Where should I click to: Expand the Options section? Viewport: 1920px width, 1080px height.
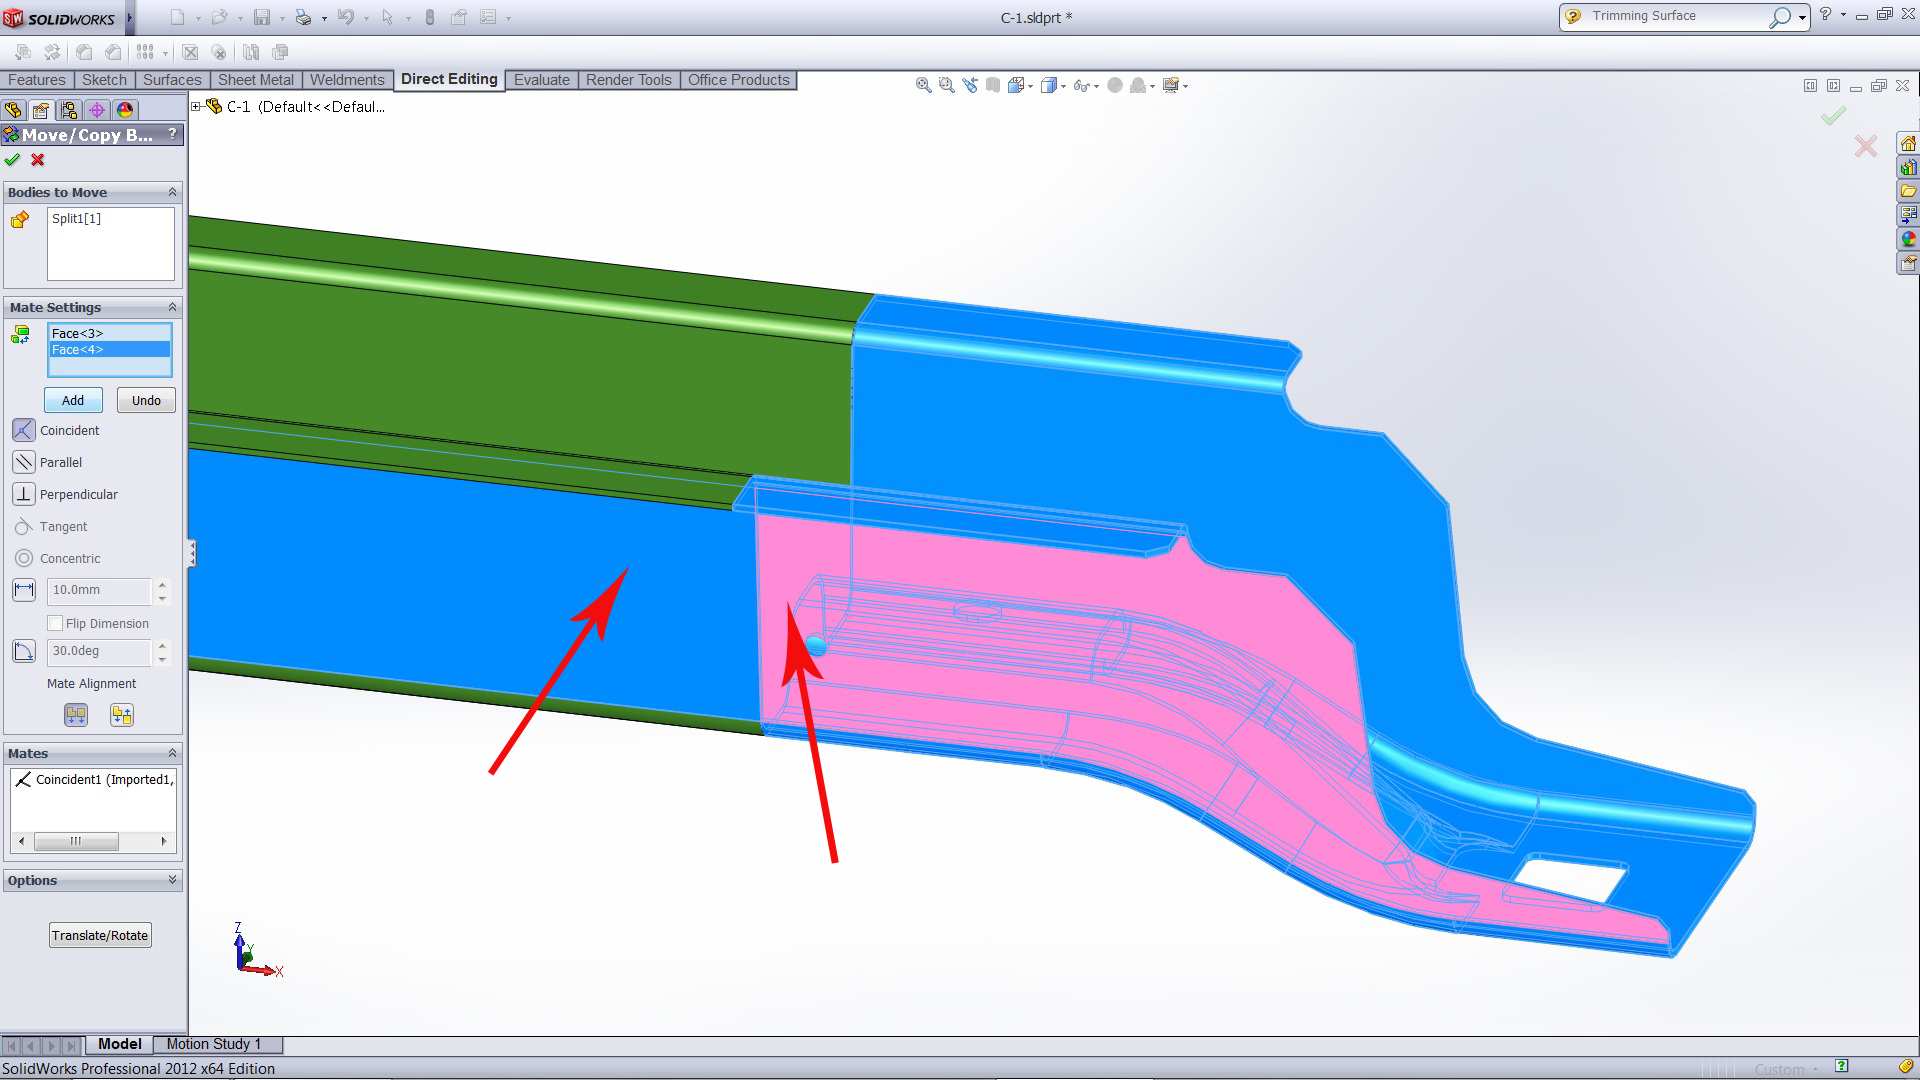pos(172,880)
